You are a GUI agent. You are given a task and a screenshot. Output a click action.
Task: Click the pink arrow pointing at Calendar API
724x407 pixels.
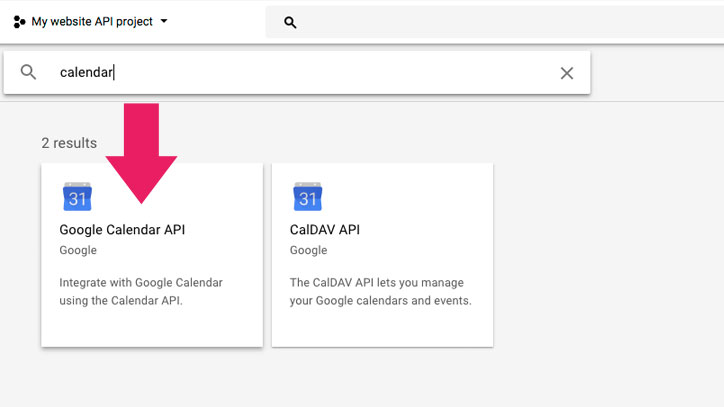click(x=140, y=150)
